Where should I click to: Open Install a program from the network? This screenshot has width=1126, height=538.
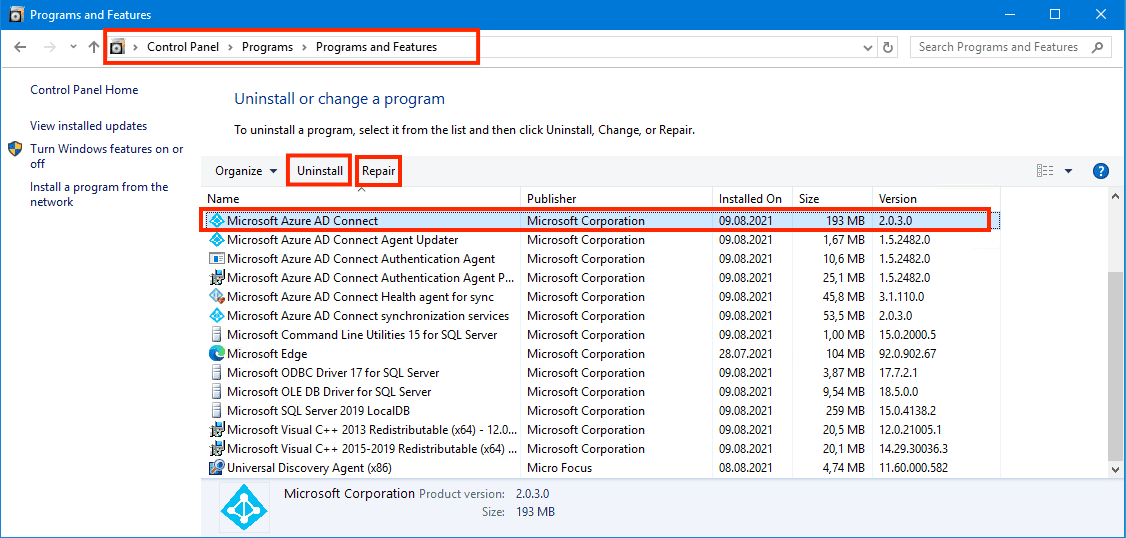[x=99, y=194]
